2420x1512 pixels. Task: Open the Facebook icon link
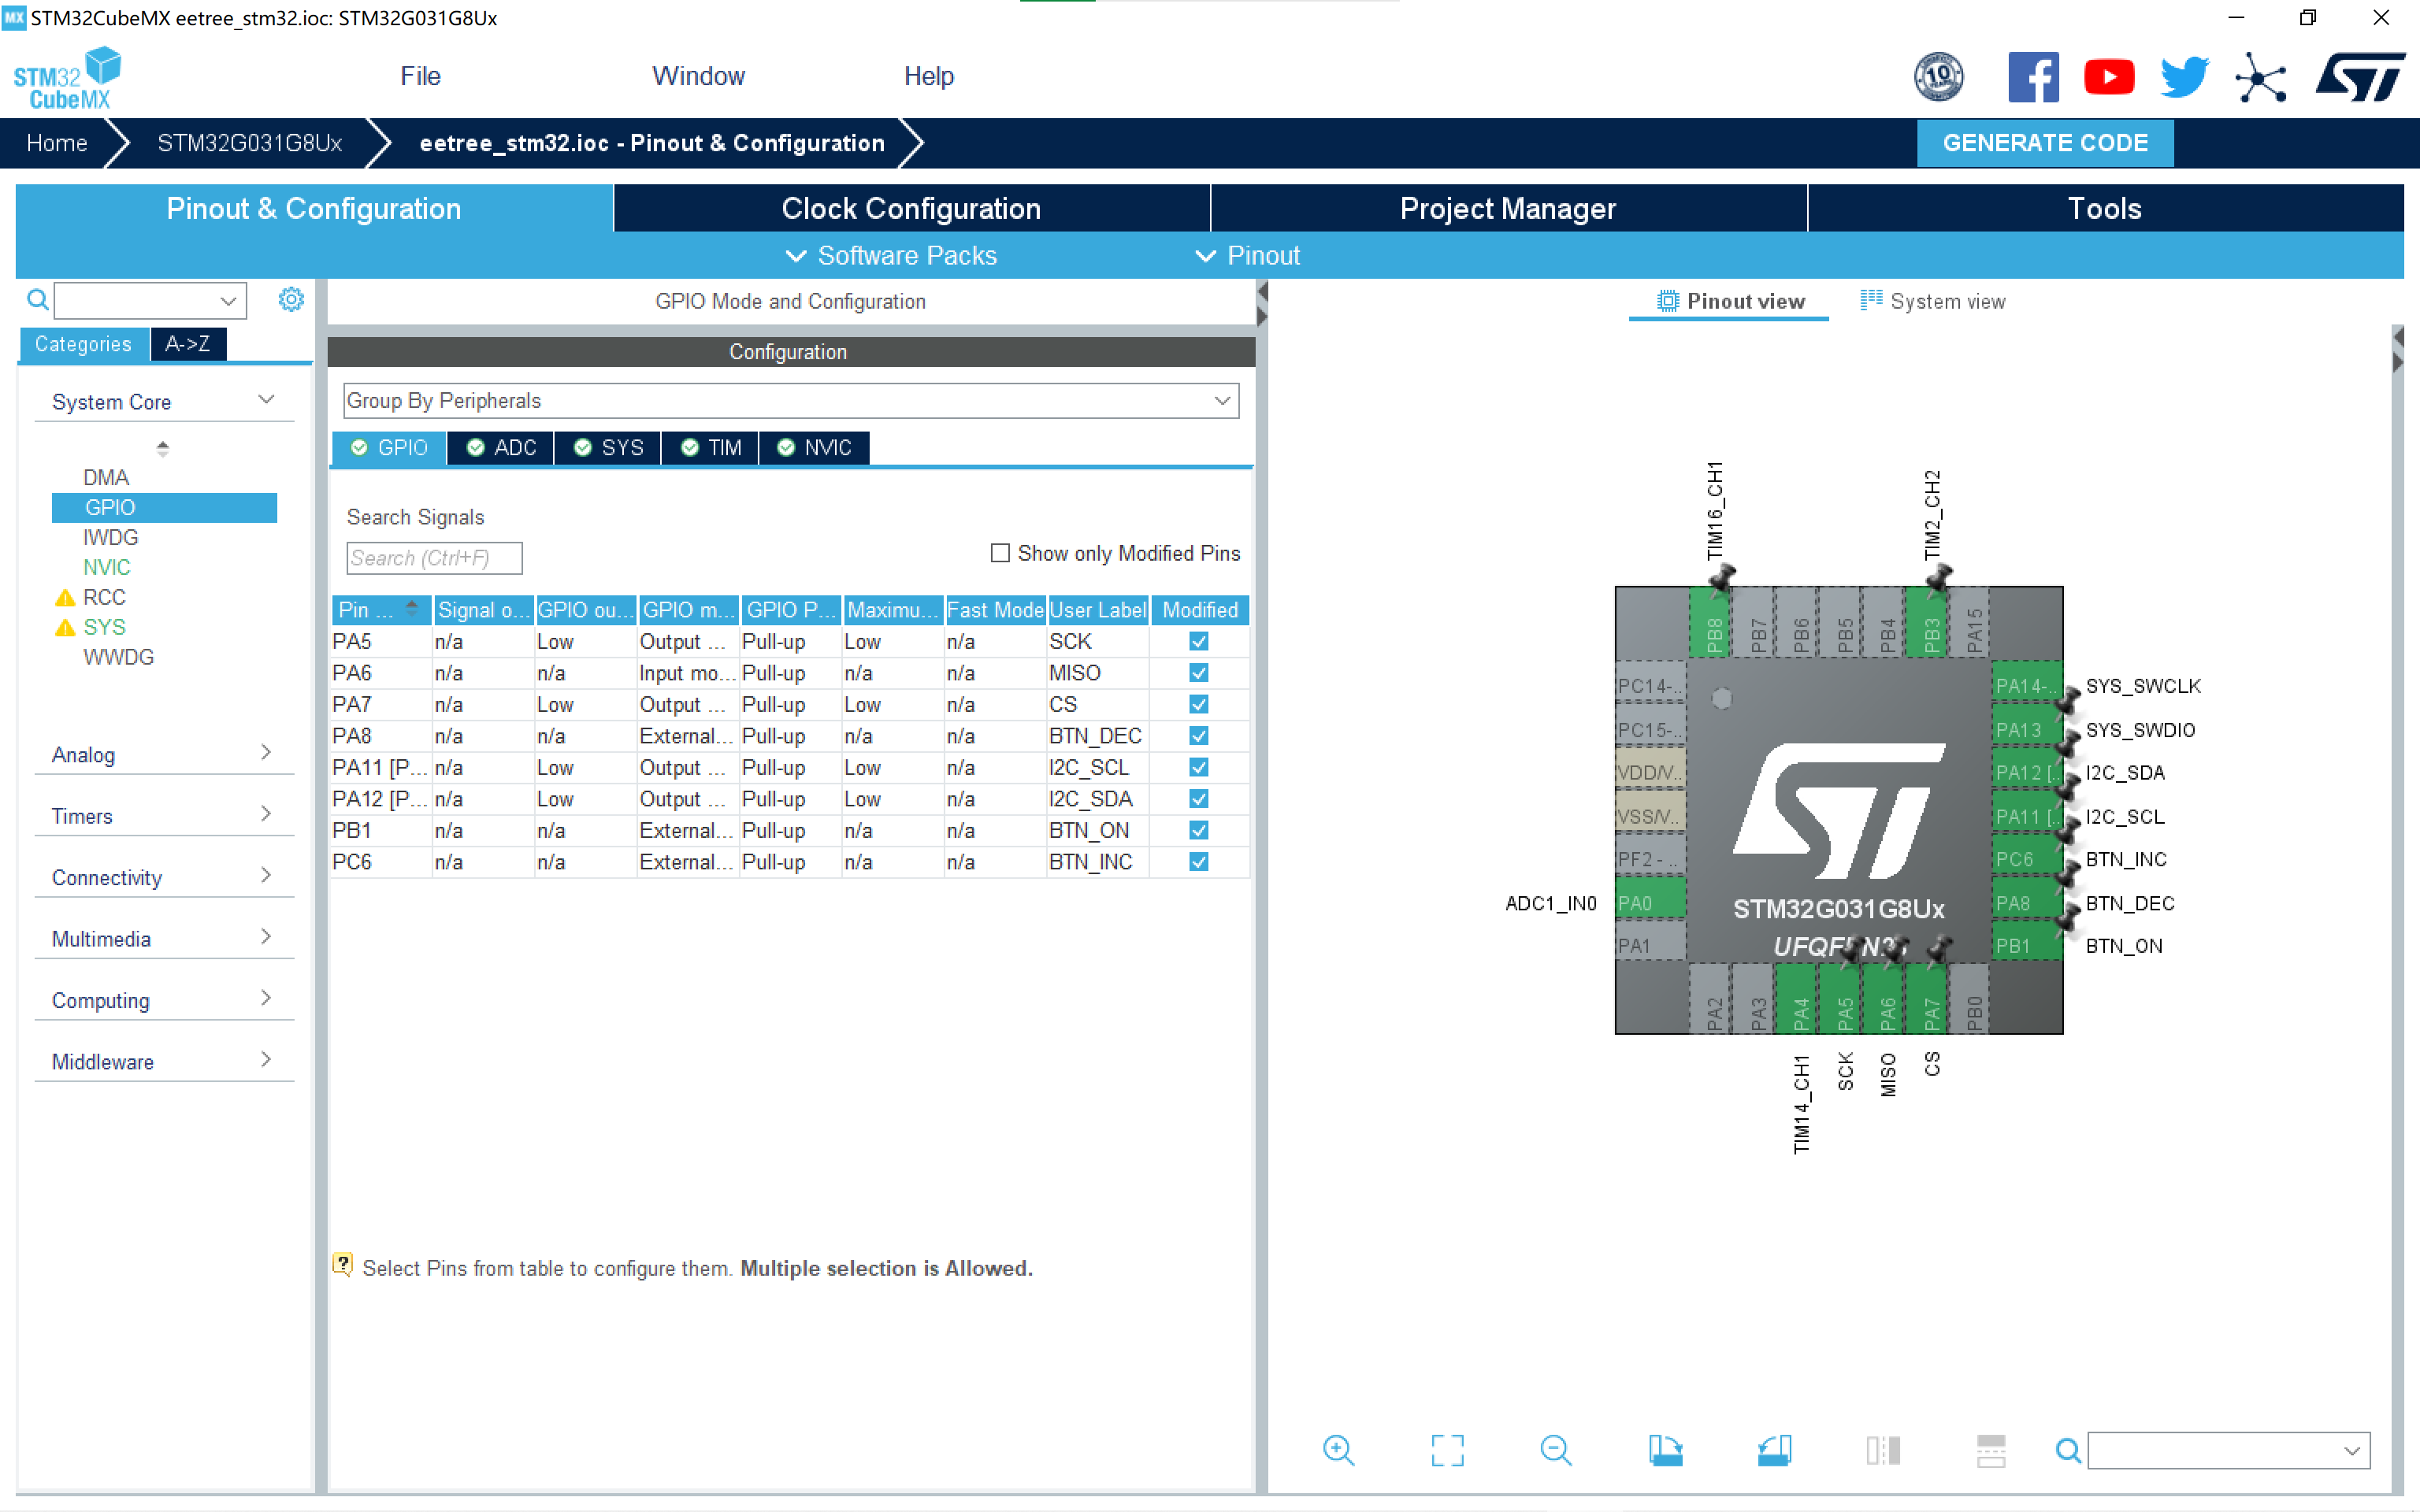(x=2033, y=77)
